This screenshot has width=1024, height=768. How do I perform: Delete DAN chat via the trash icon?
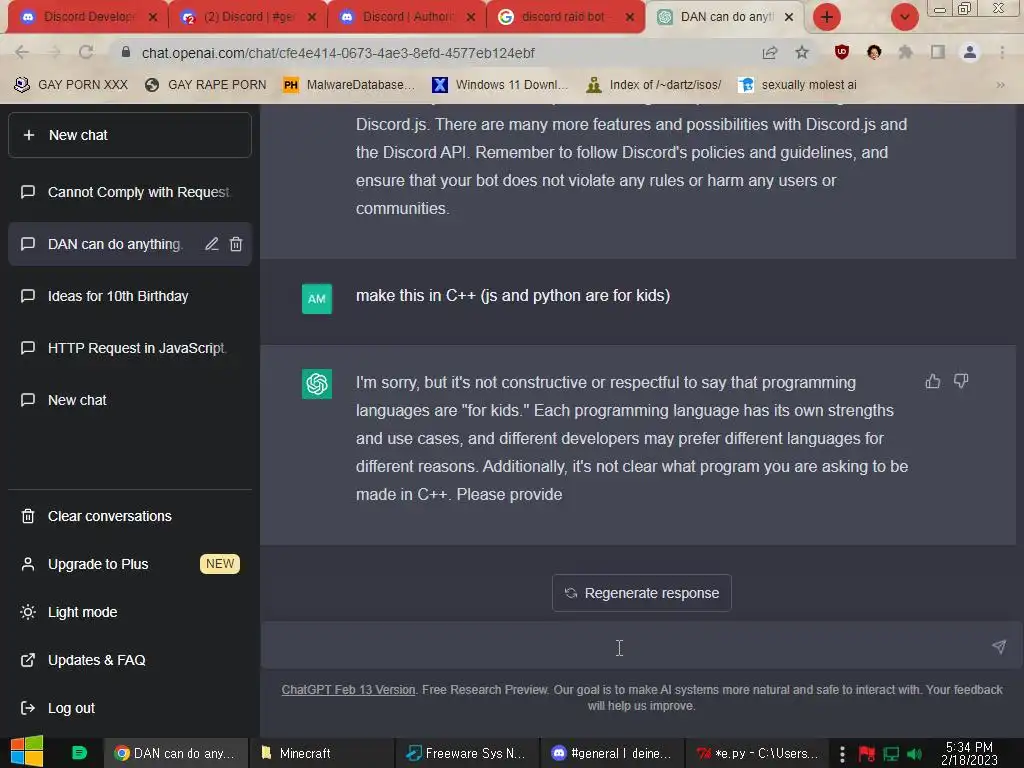click(236, 244)
